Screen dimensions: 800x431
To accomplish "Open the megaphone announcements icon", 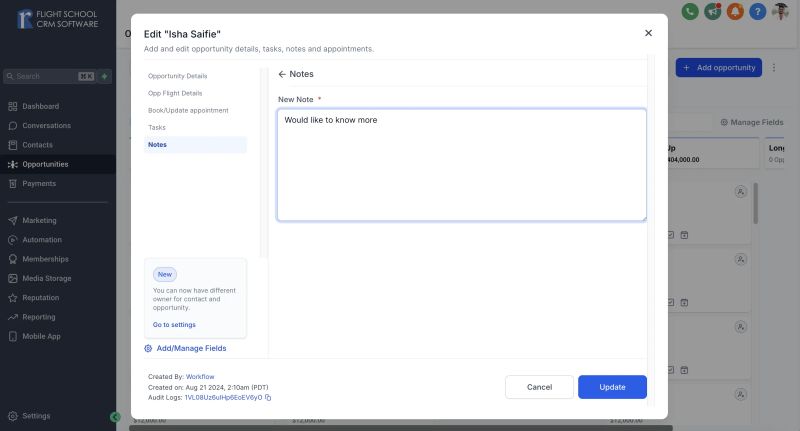I will [x=713, y=11].
